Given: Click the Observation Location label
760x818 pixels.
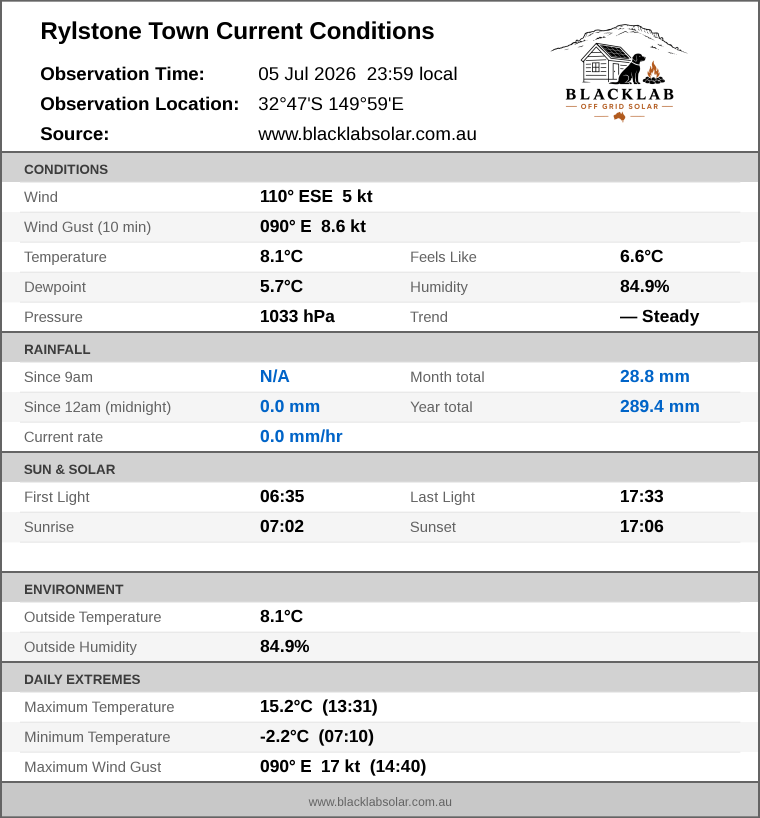Looking at the screenshot, I should (x=140, y=104).
